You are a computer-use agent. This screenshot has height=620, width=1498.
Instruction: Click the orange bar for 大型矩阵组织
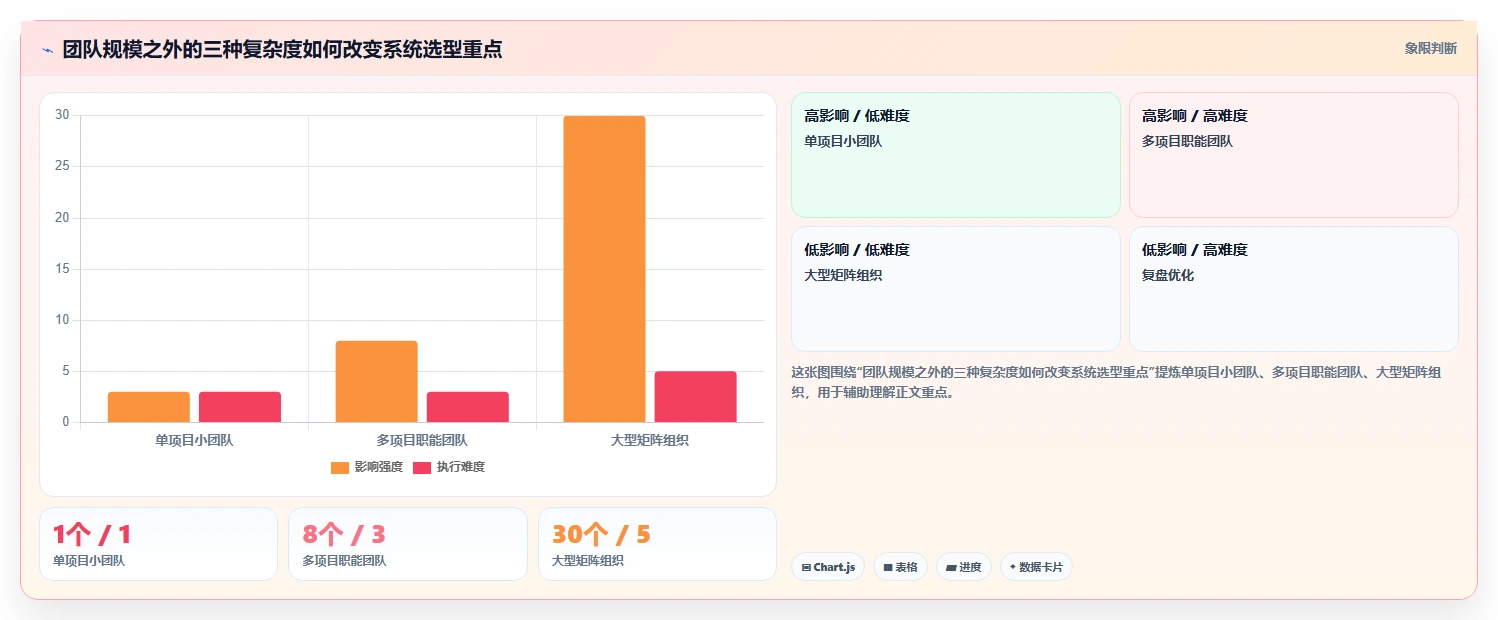pos(604,269)
